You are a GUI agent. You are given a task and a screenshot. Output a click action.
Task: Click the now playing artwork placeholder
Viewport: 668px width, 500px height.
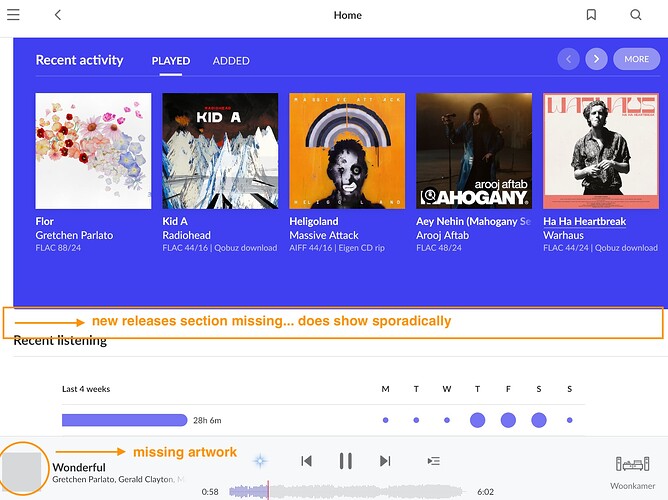[x=22, y=471]
